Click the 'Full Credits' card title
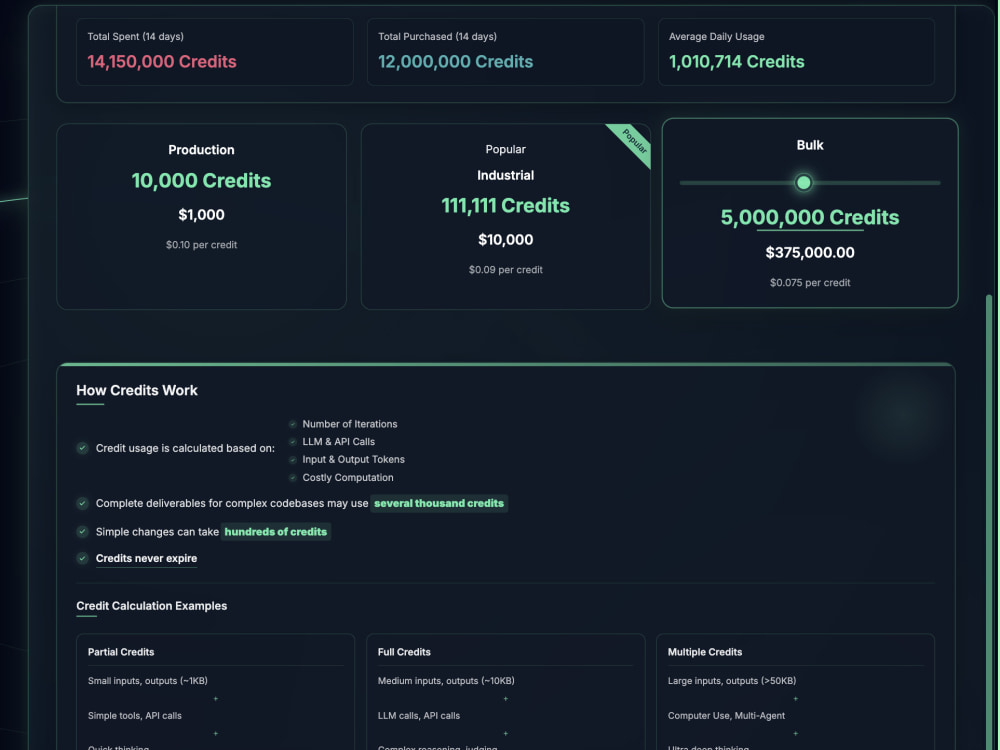1000x750 pixels. click(x=404, y=652)
